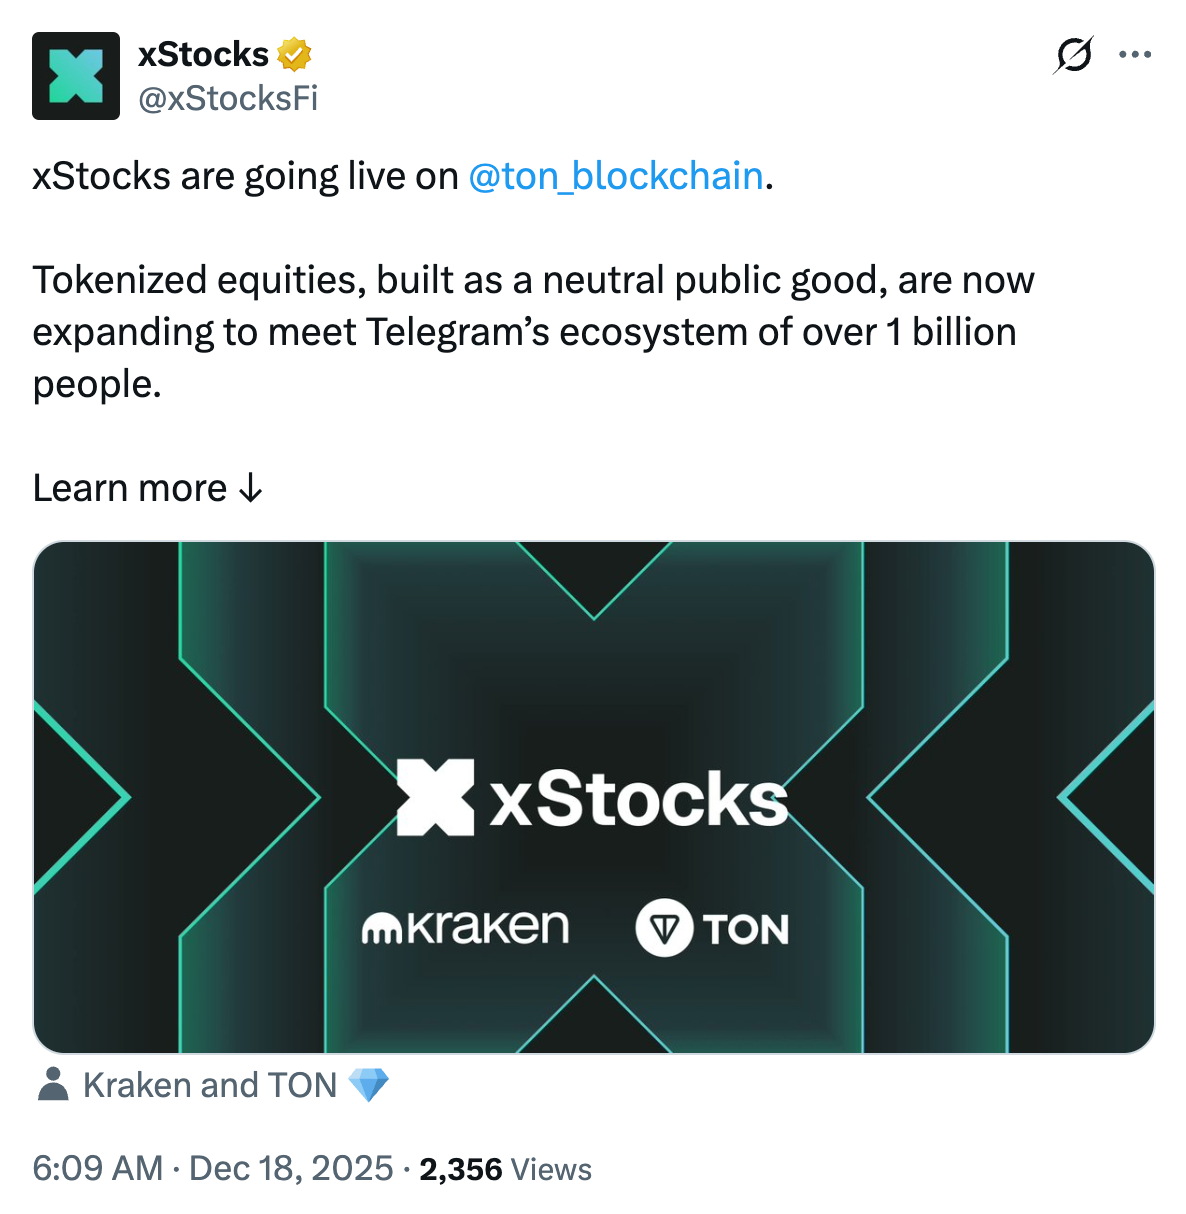The width and height of the screenshot is (1186, 1214).
Task: Click the white xStocks logo in banner
Action: pos(592,798)
